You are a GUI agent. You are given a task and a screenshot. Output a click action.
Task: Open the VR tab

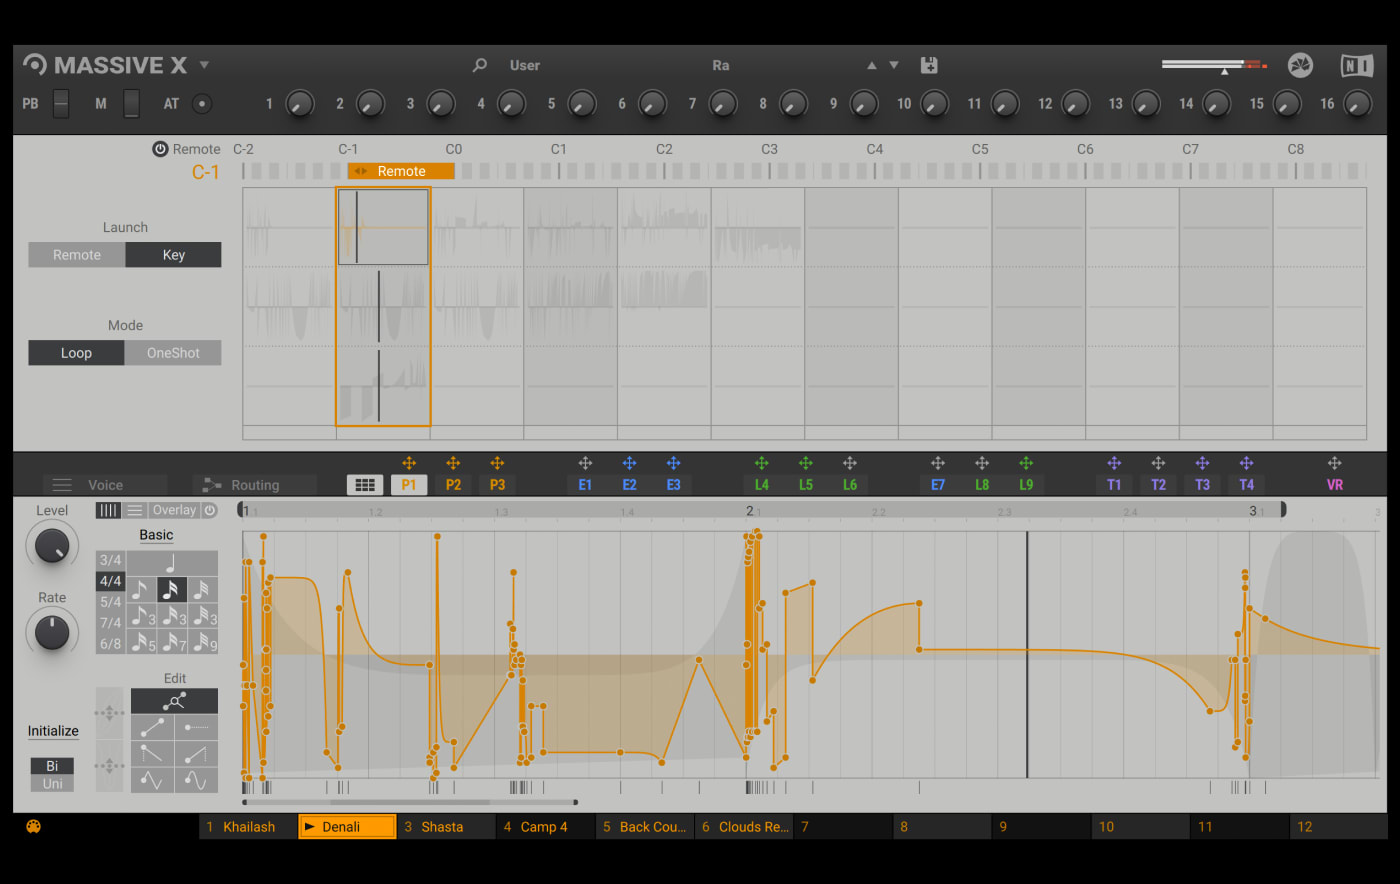point(1334,485)
